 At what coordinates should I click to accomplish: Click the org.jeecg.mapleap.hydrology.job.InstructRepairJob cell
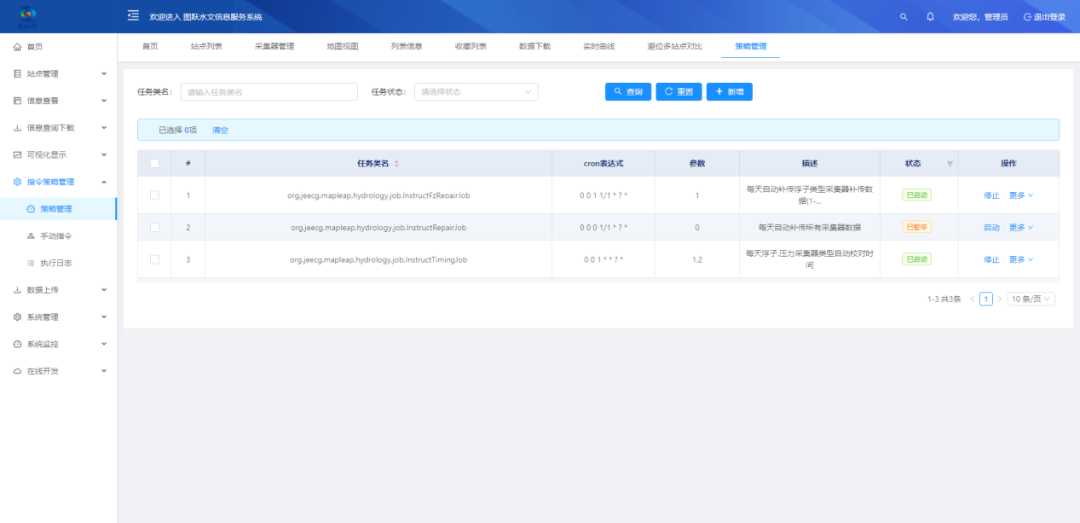[x=378, y=227]
